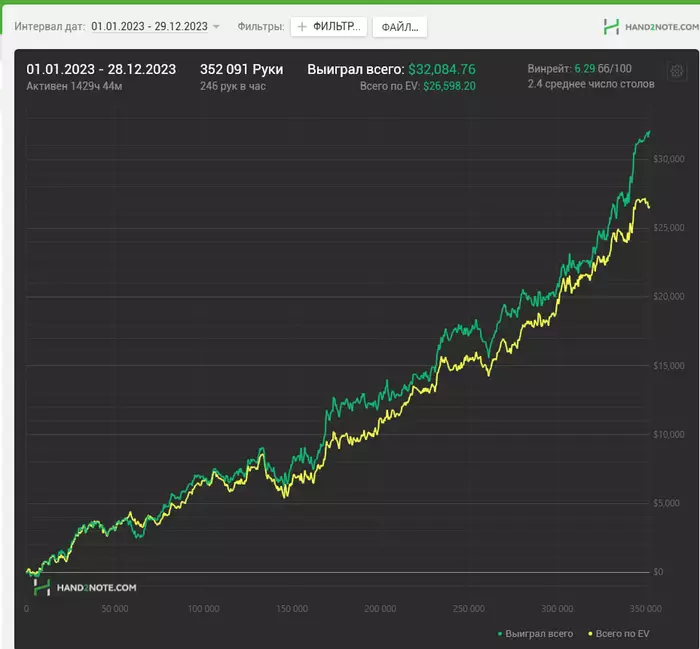Image resolution: width=700 pixels, height=649 pixels.
Task: Select the EV total value $26,598.20
Action: [x=449, y=86]
